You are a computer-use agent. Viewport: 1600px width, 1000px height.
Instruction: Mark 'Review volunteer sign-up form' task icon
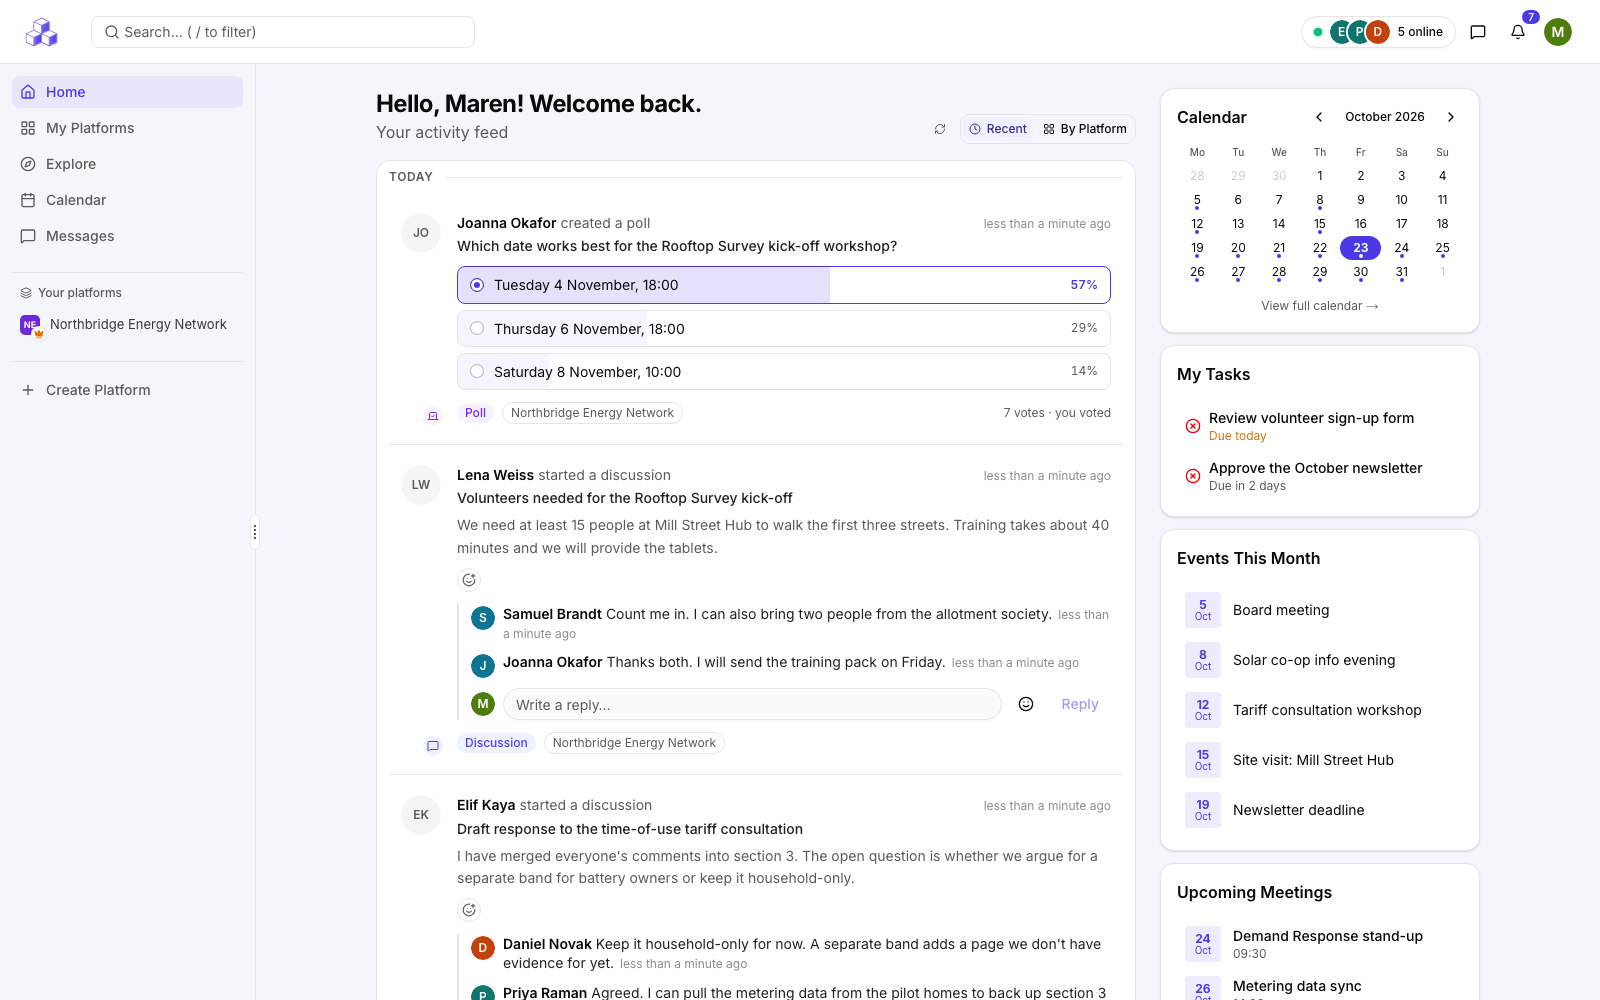click(1193, 426)
